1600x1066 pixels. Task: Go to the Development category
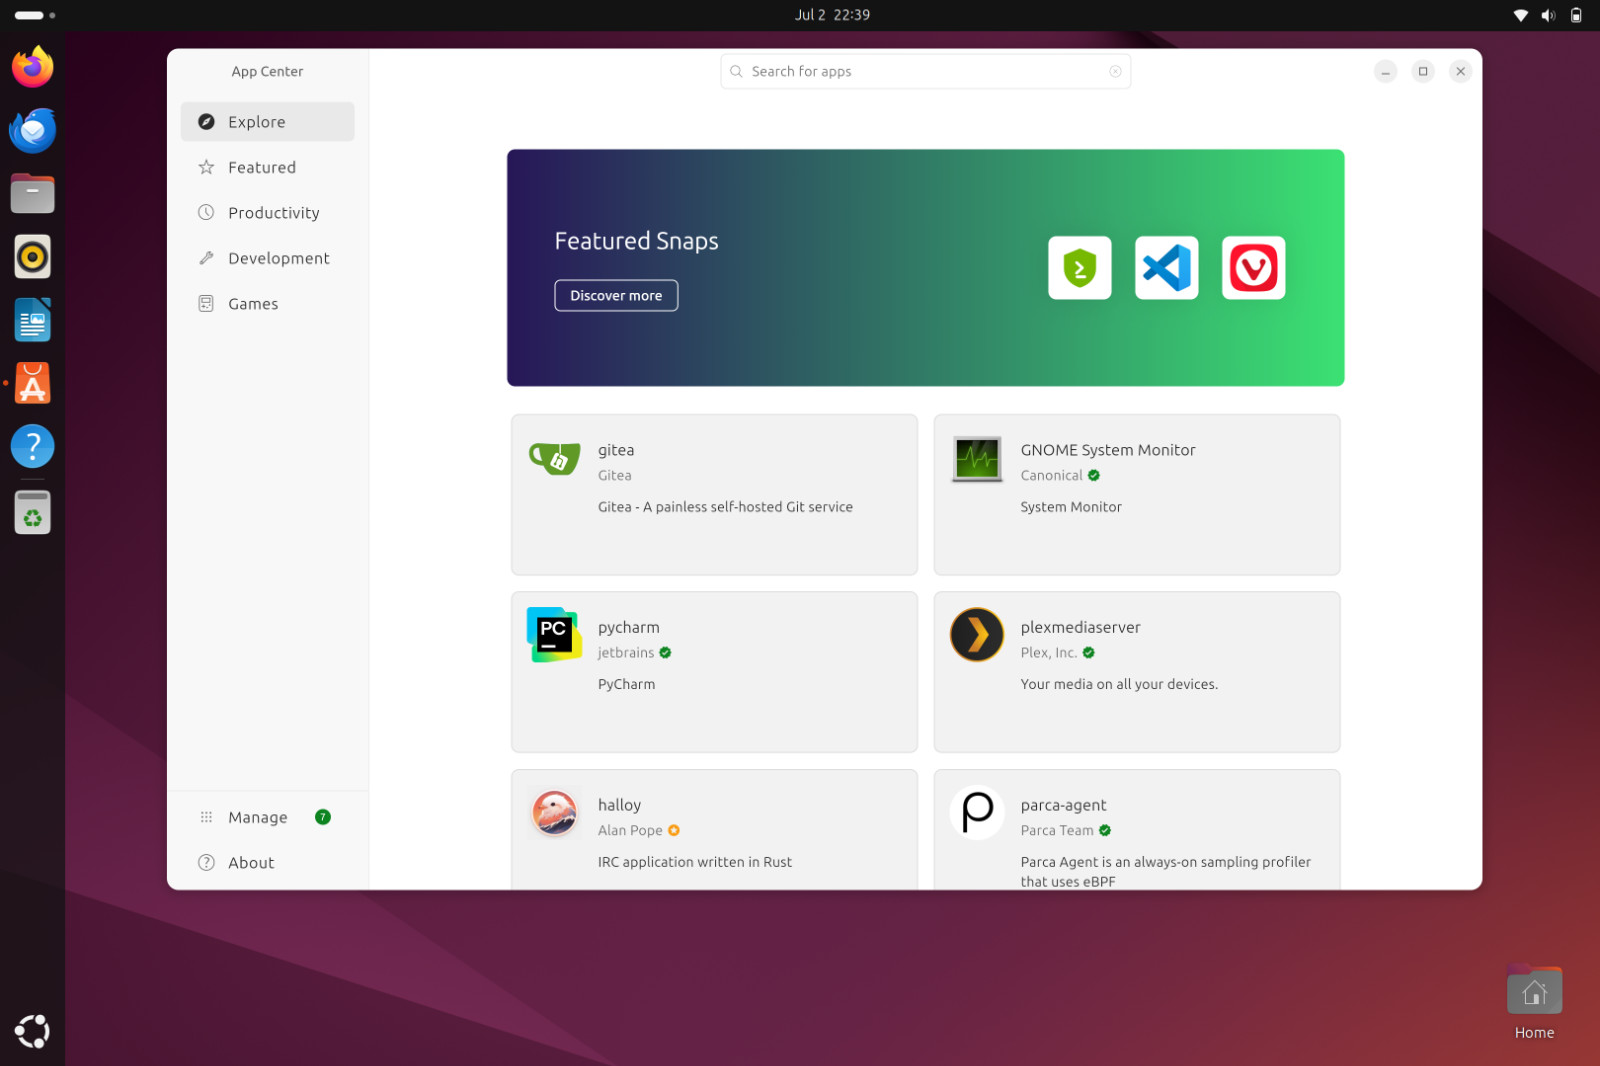[x=267, y=258]
